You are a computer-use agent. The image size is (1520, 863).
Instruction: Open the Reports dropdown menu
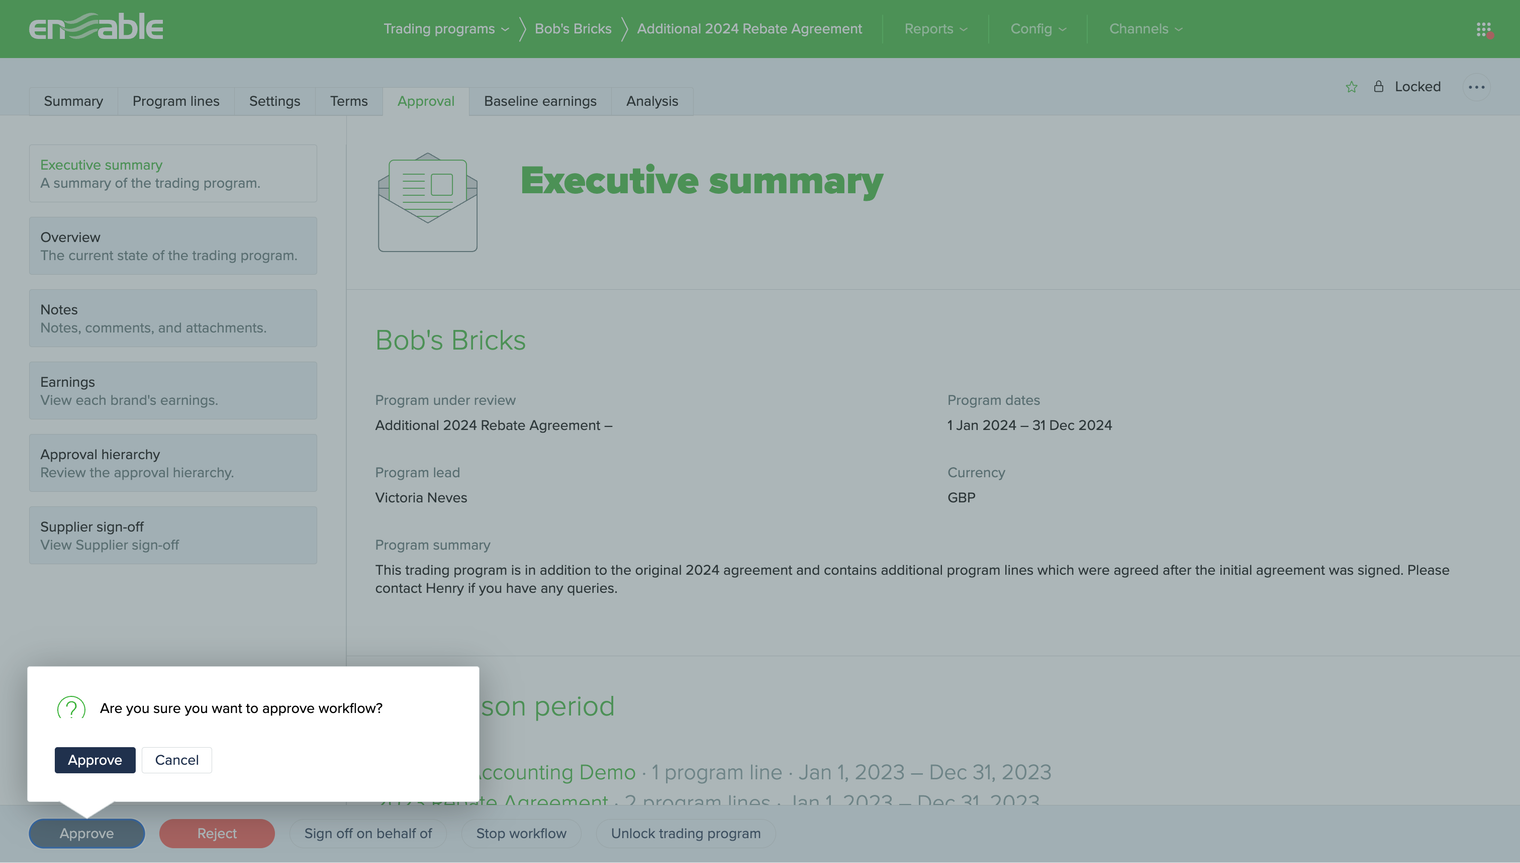click(936, 29)
